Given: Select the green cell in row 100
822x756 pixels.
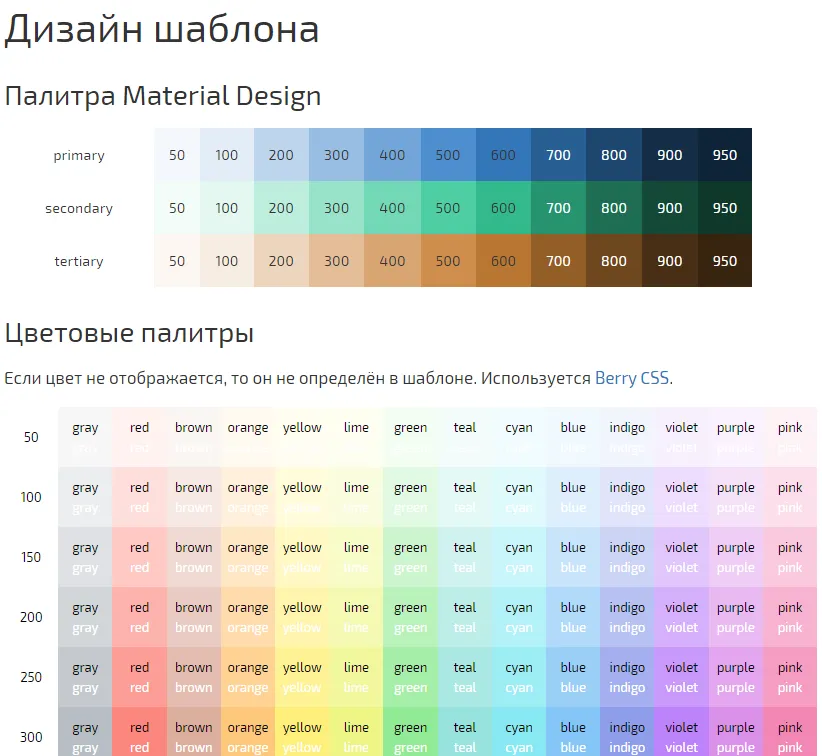Looking at the screenshot, I should point(410,497).
